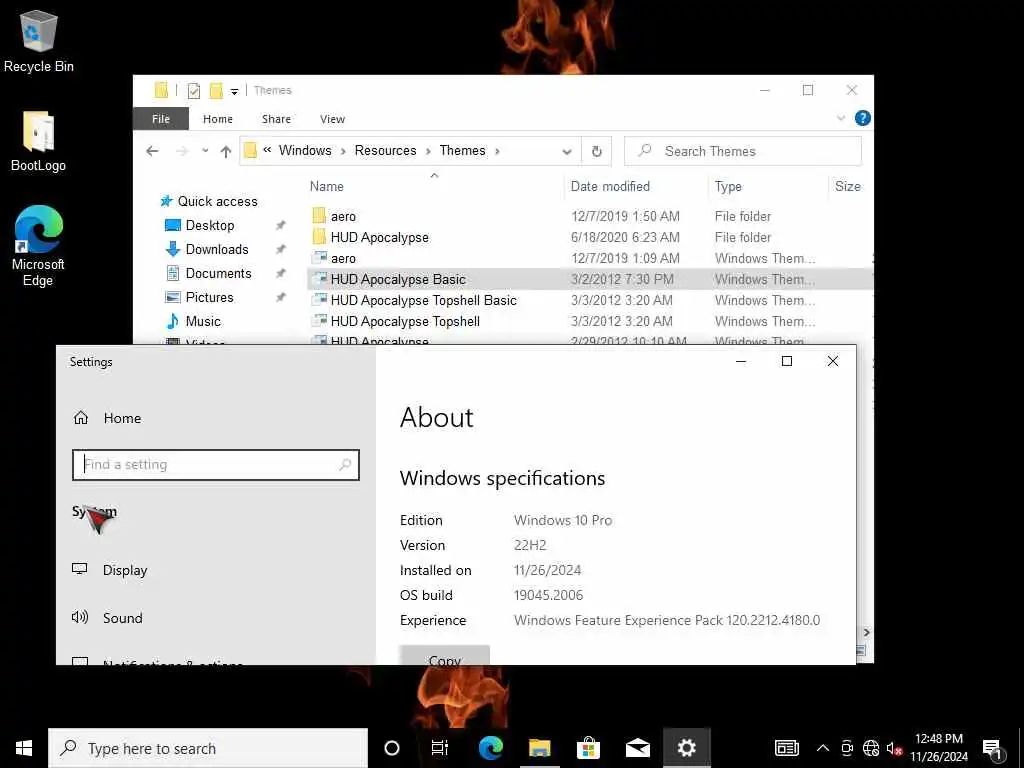Expand the chevron after Themes in address bar

click(498, 152)
